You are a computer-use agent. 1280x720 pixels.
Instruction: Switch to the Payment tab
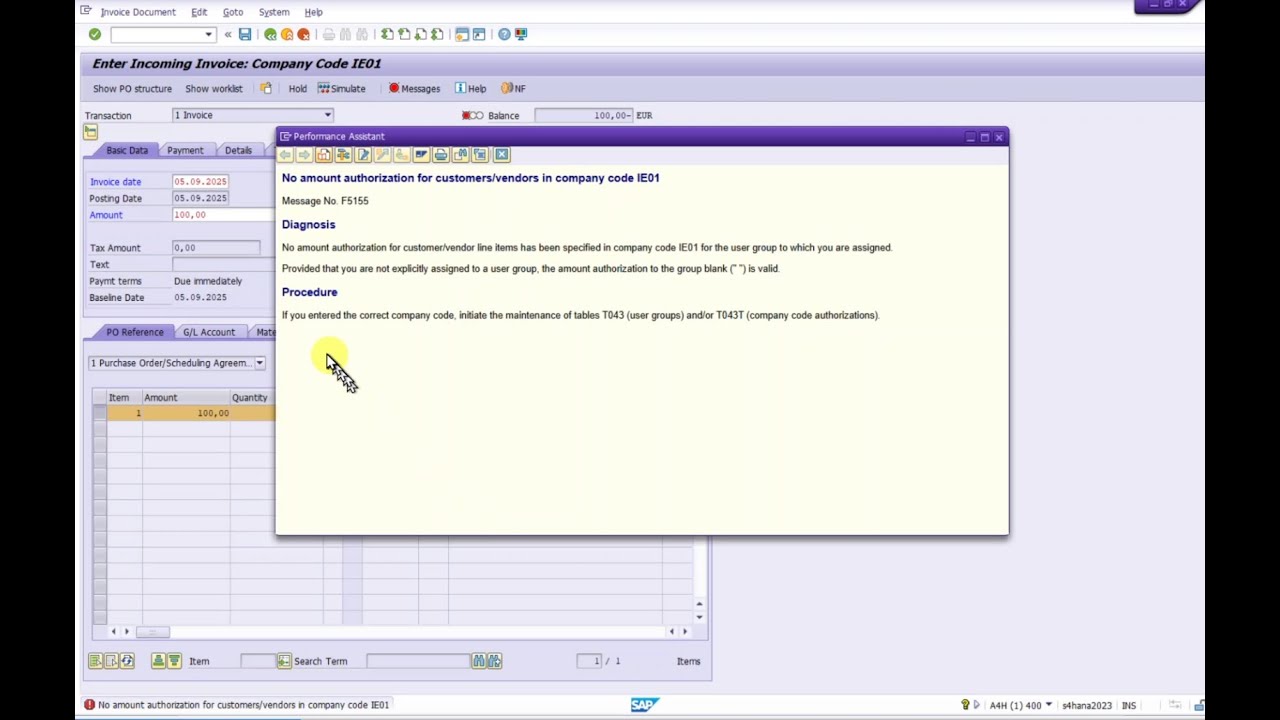click(185, 150)
